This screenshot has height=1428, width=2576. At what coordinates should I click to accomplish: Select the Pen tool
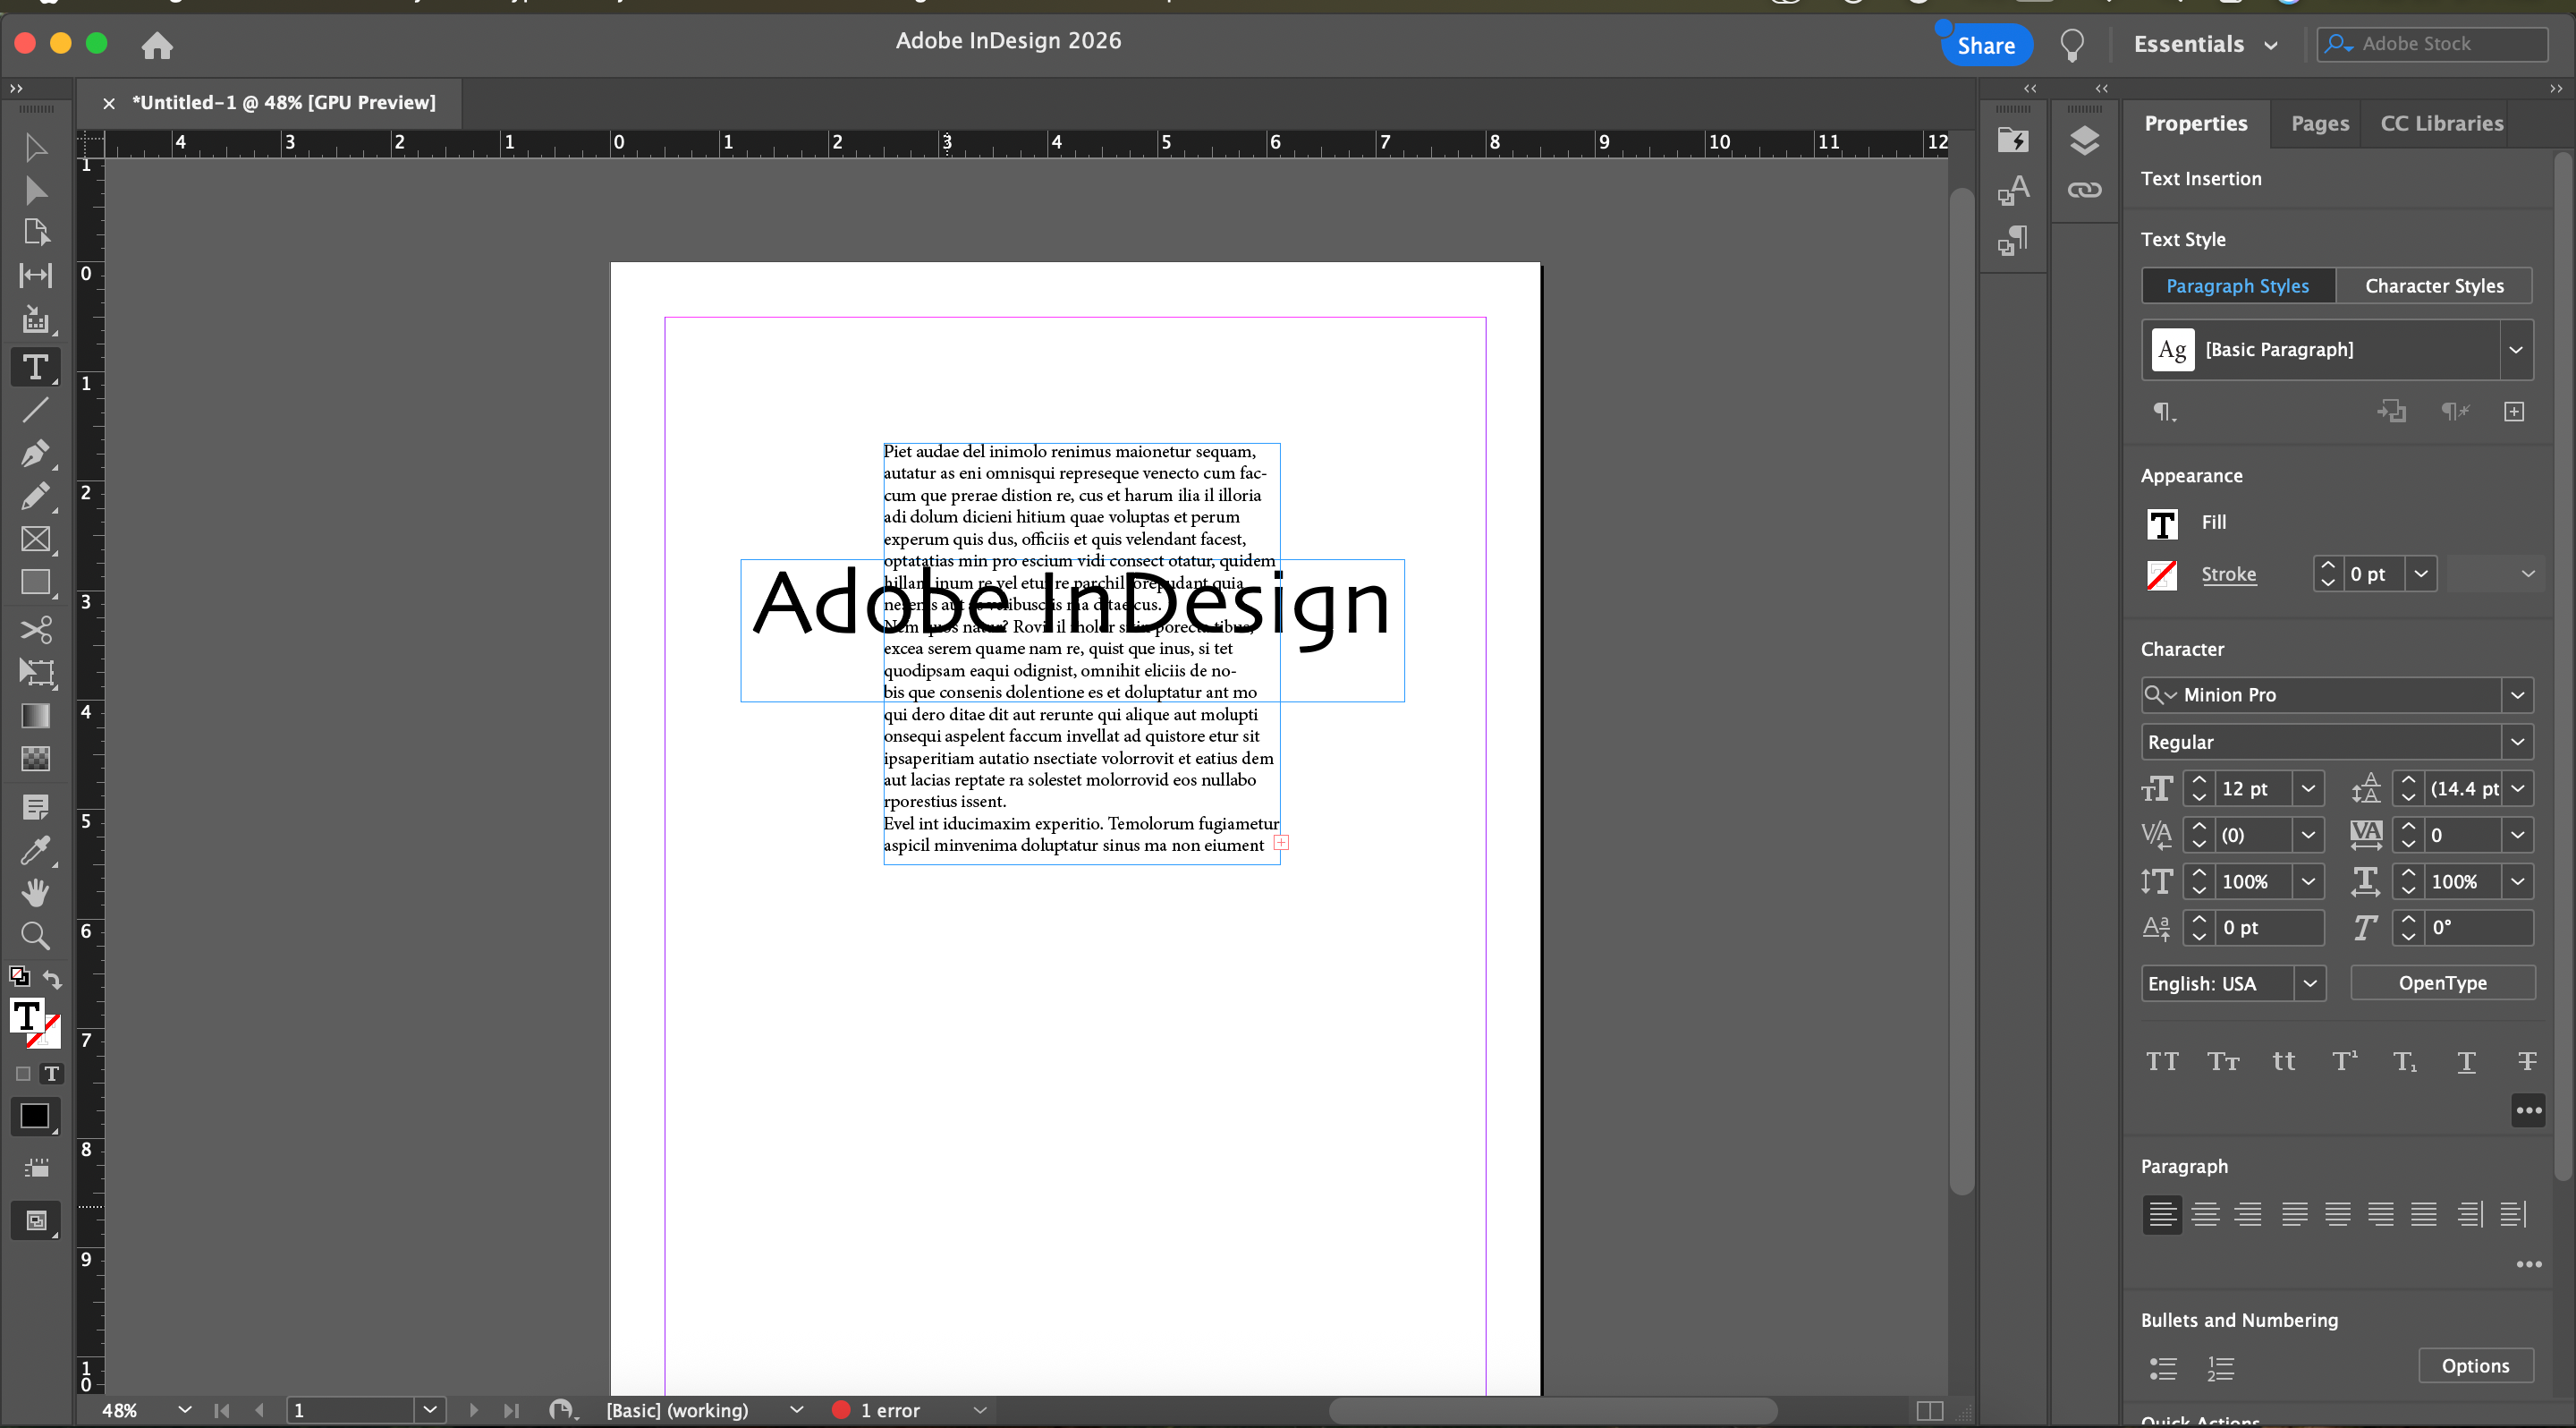34,453
